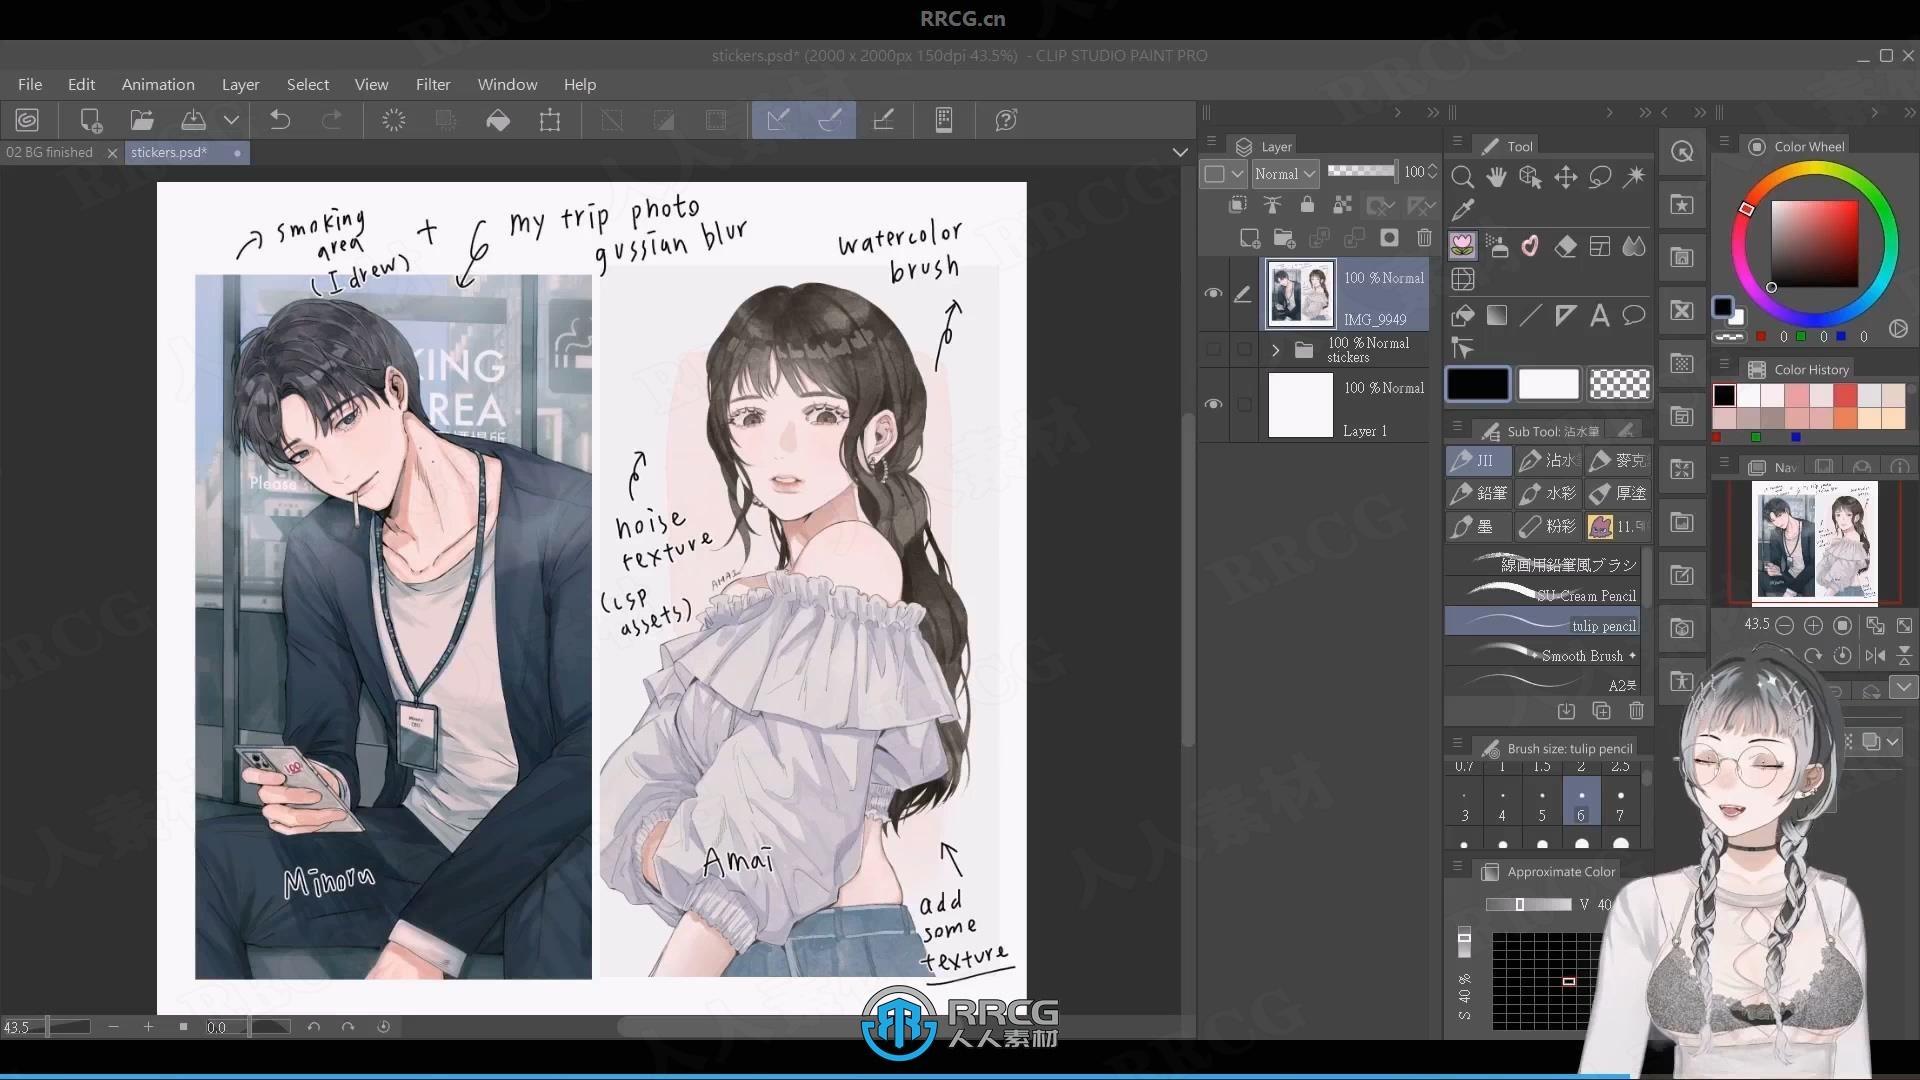The width and height of the screenshot is (1920, 1080).
Task: Toggle the snap-to-special-ruler toolbar button
Action: [830, 120]
